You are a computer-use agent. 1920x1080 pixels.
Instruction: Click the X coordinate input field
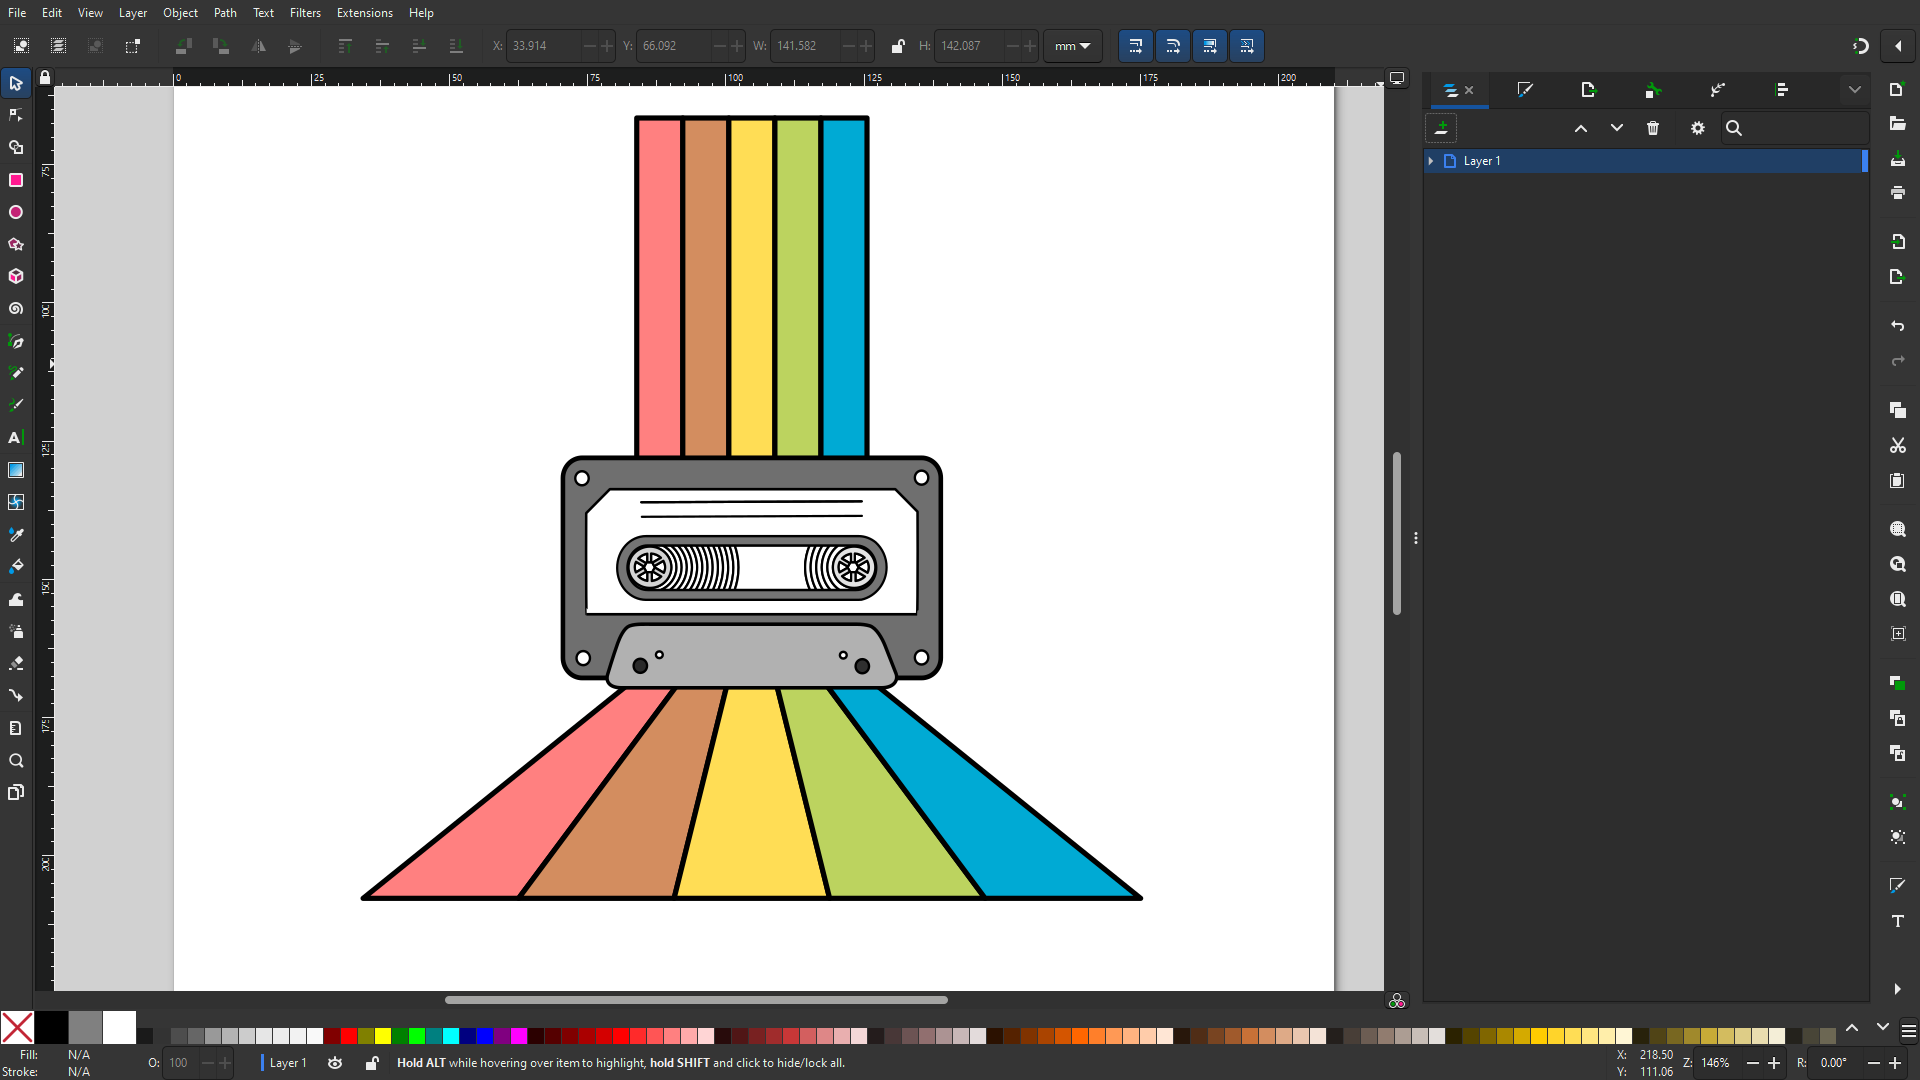tap(544, 46)
